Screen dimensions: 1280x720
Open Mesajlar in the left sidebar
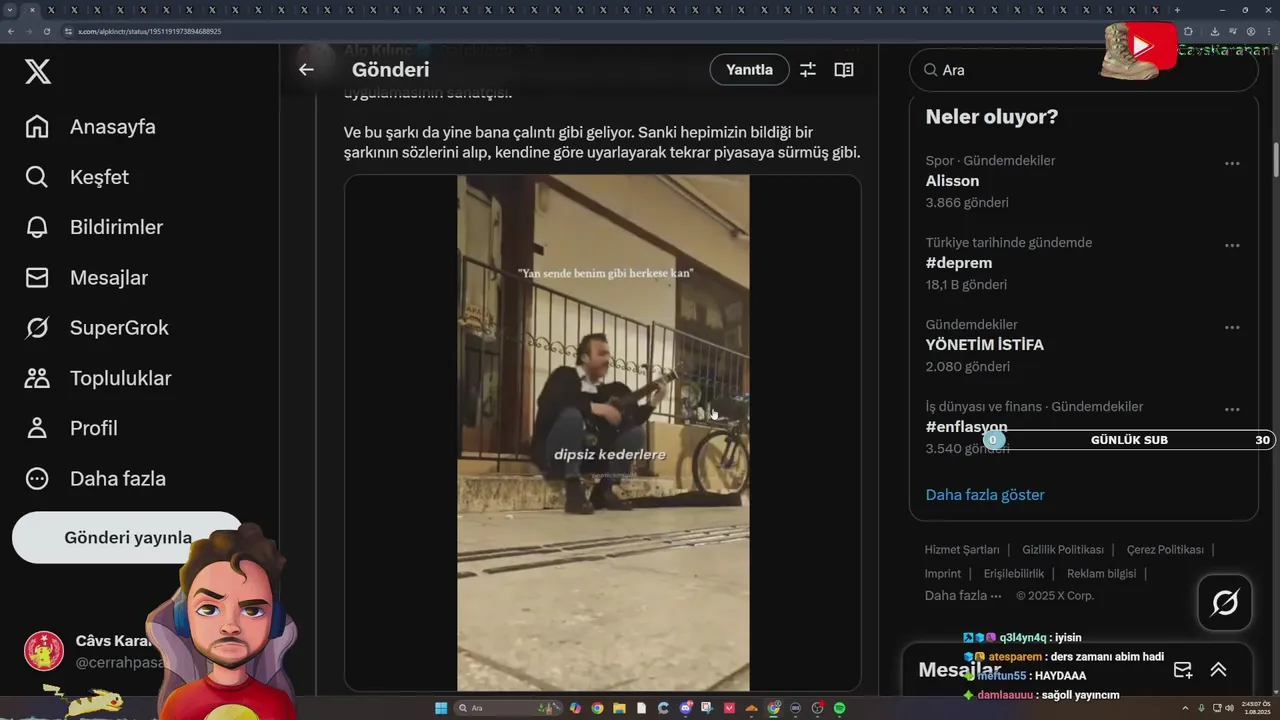(x=86, y=278)
